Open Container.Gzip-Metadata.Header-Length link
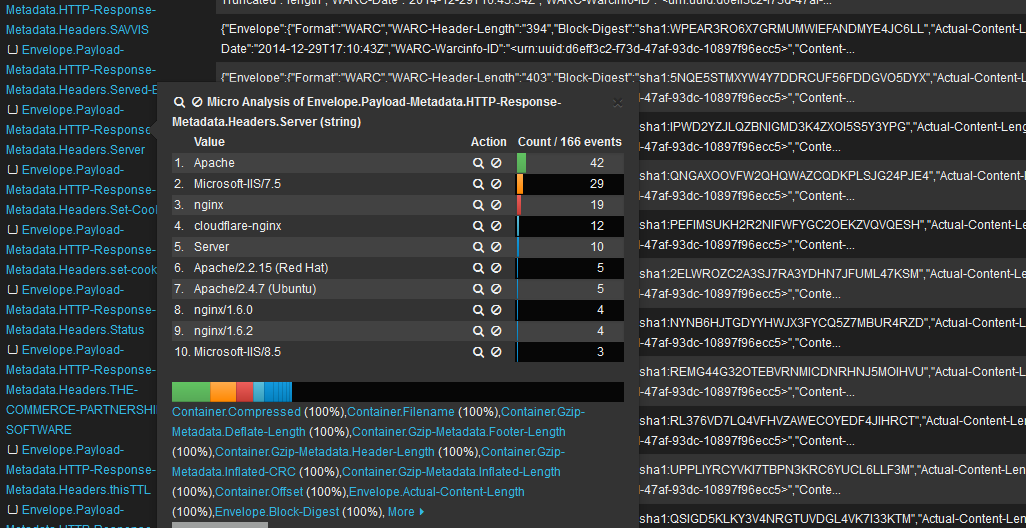 click(x=325, y=451)
